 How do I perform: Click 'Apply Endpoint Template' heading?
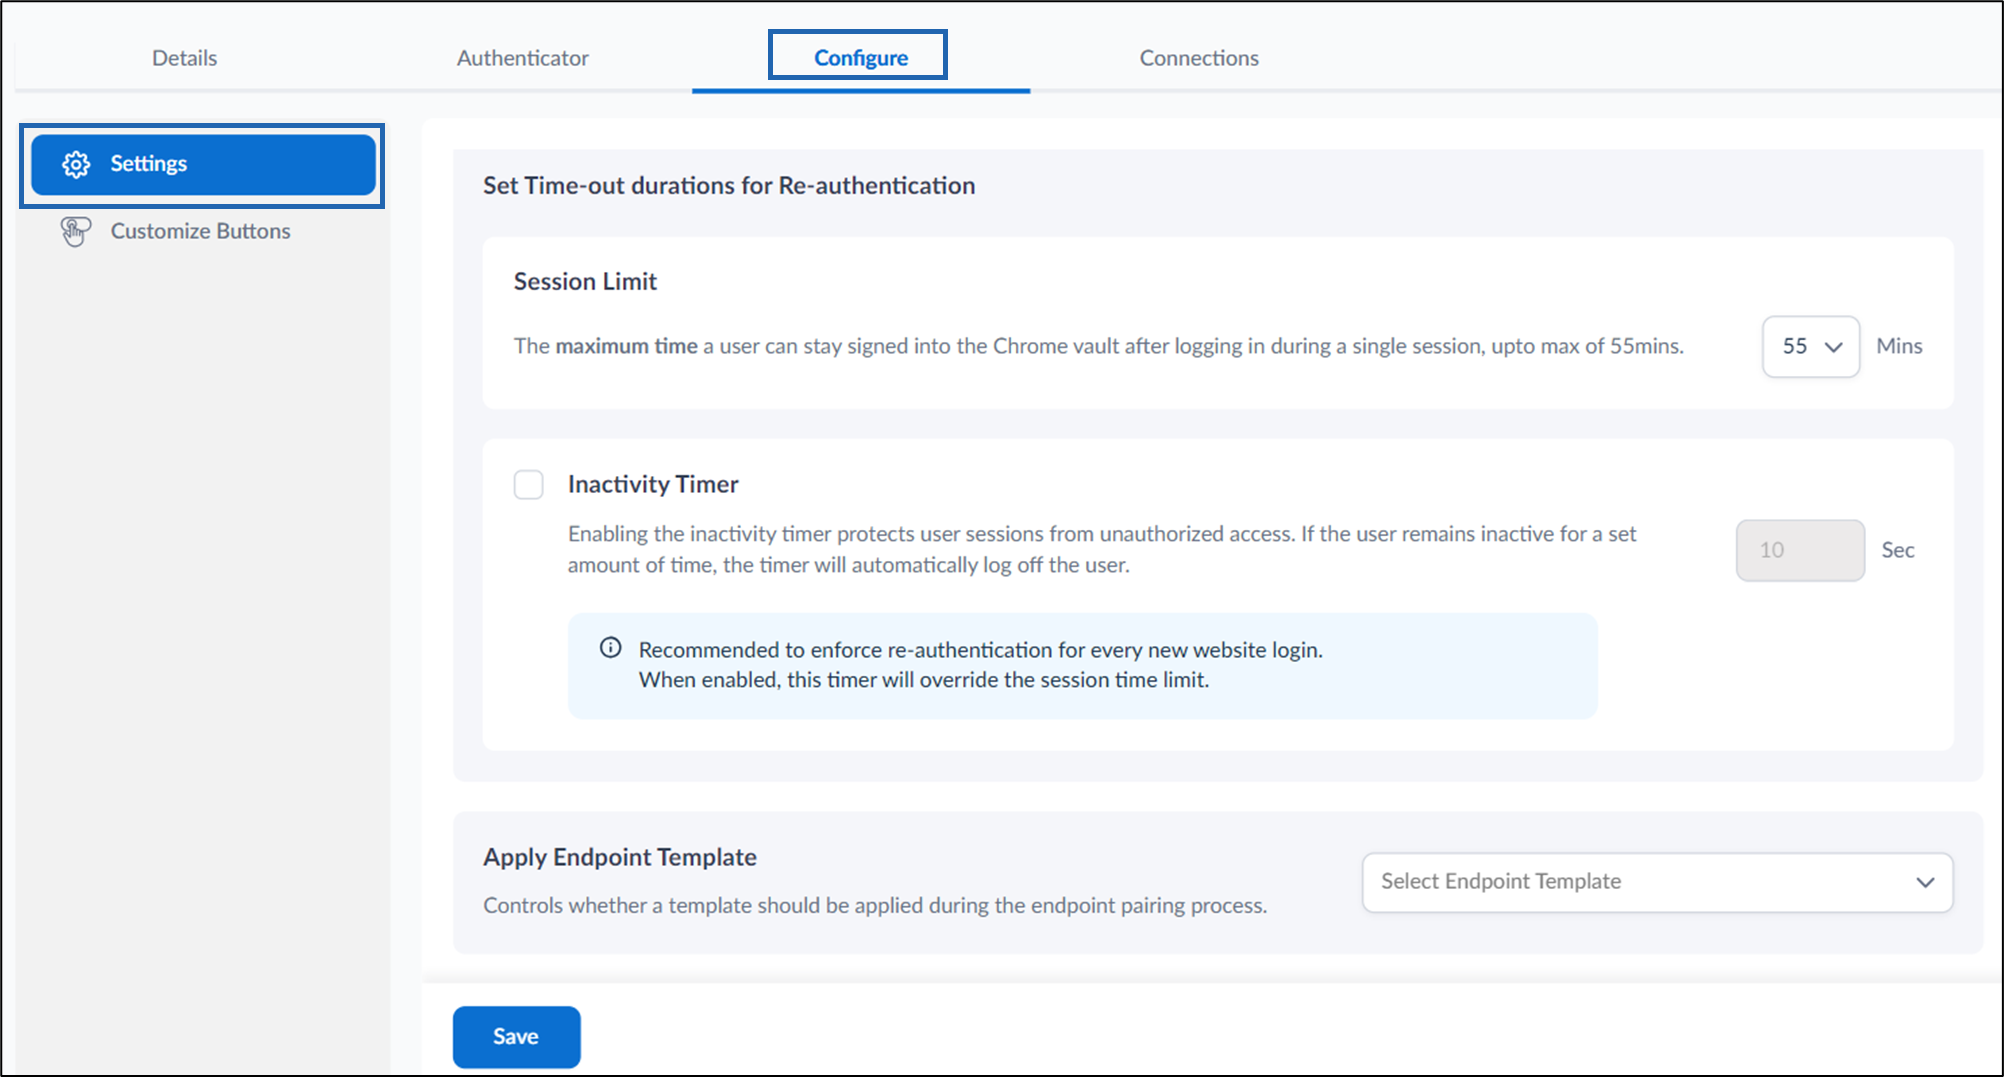pyautogui.click(x=620, y=857)
